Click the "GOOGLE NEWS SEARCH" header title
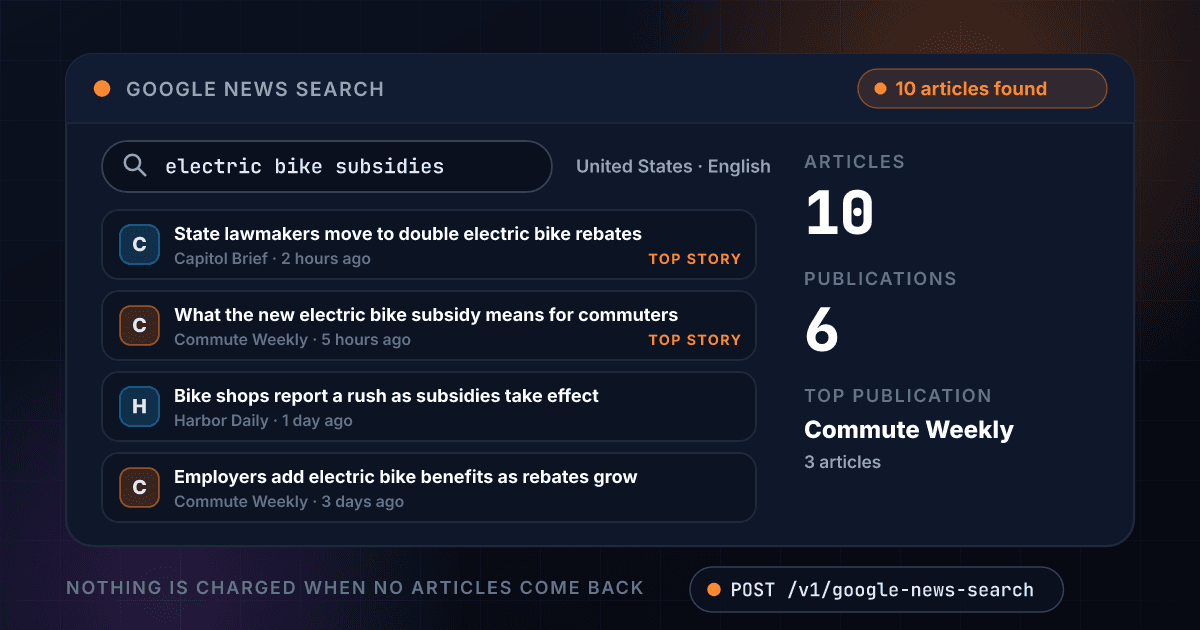 tap(255, 89)
